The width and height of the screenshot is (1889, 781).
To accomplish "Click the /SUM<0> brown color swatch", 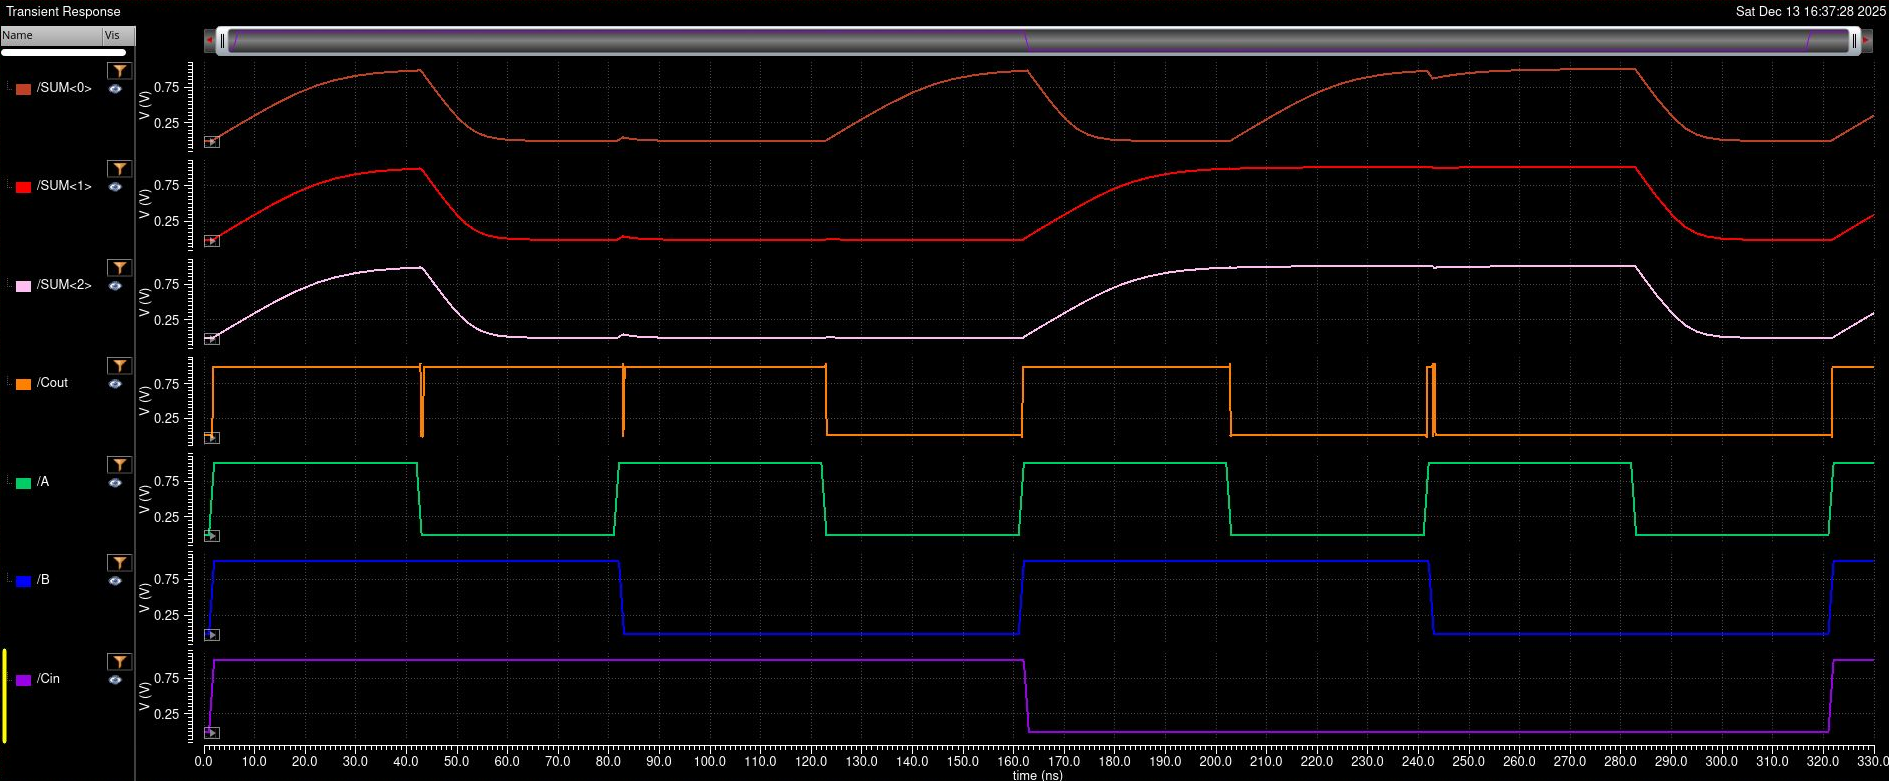I will point(23,89).
